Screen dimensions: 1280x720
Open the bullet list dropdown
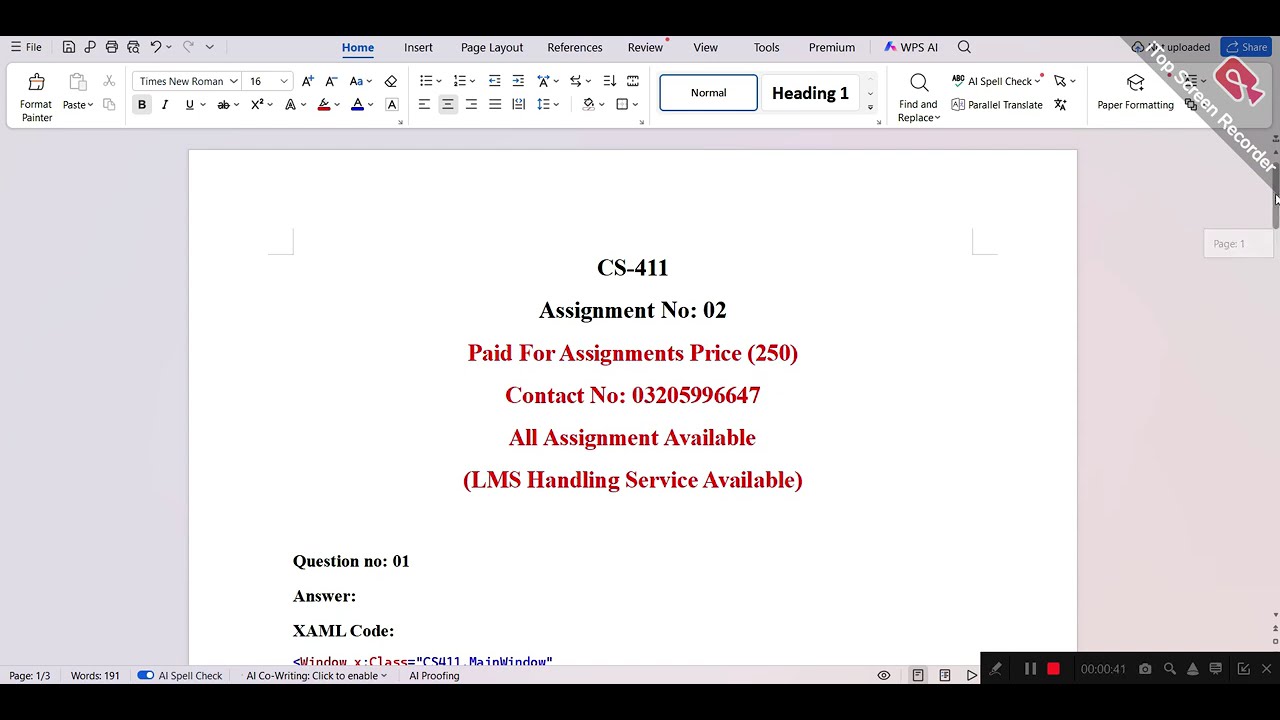438,81
